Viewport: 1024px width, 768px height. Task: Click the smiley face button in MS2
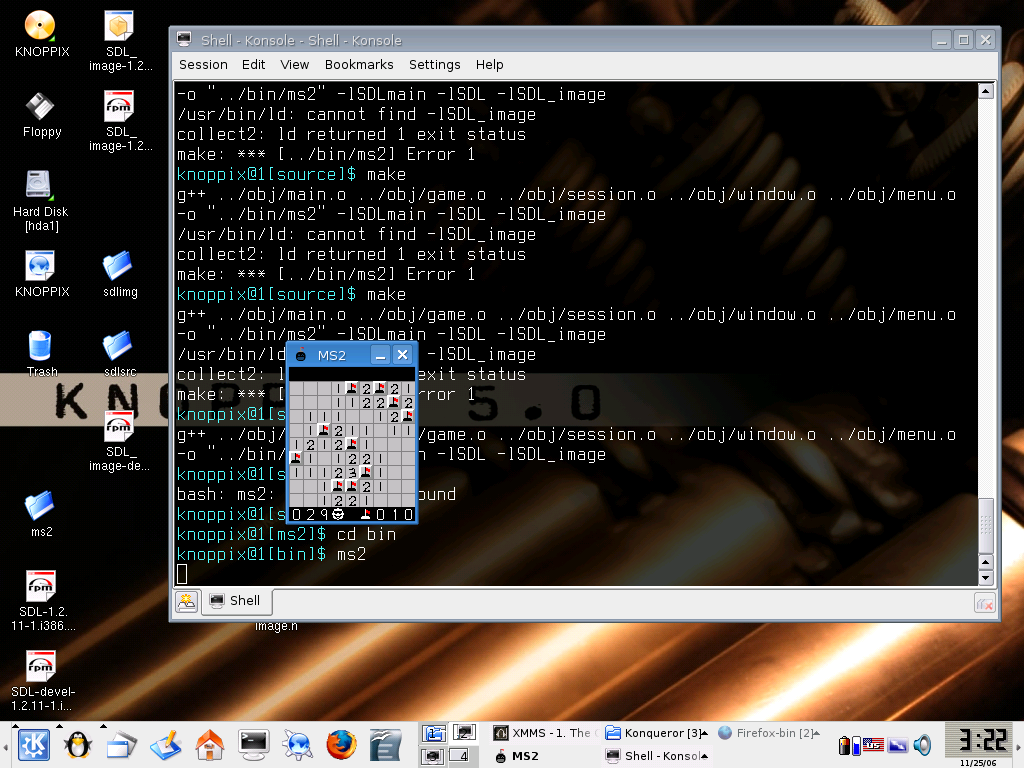point(337,514)
